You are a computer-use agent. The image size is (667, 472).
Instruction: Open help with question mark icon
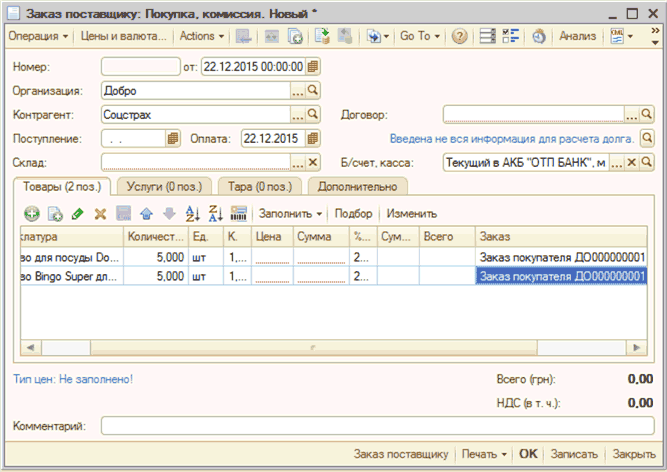[x=459, y=36]
